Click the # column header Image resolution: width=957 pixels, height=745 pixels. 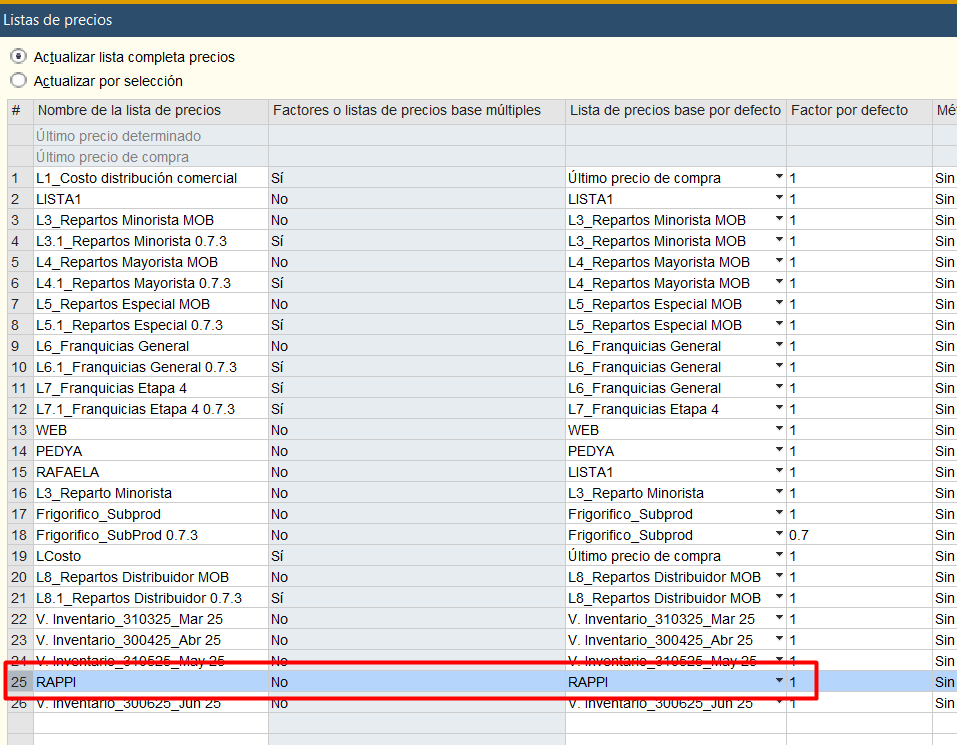(x=20, y=110)
